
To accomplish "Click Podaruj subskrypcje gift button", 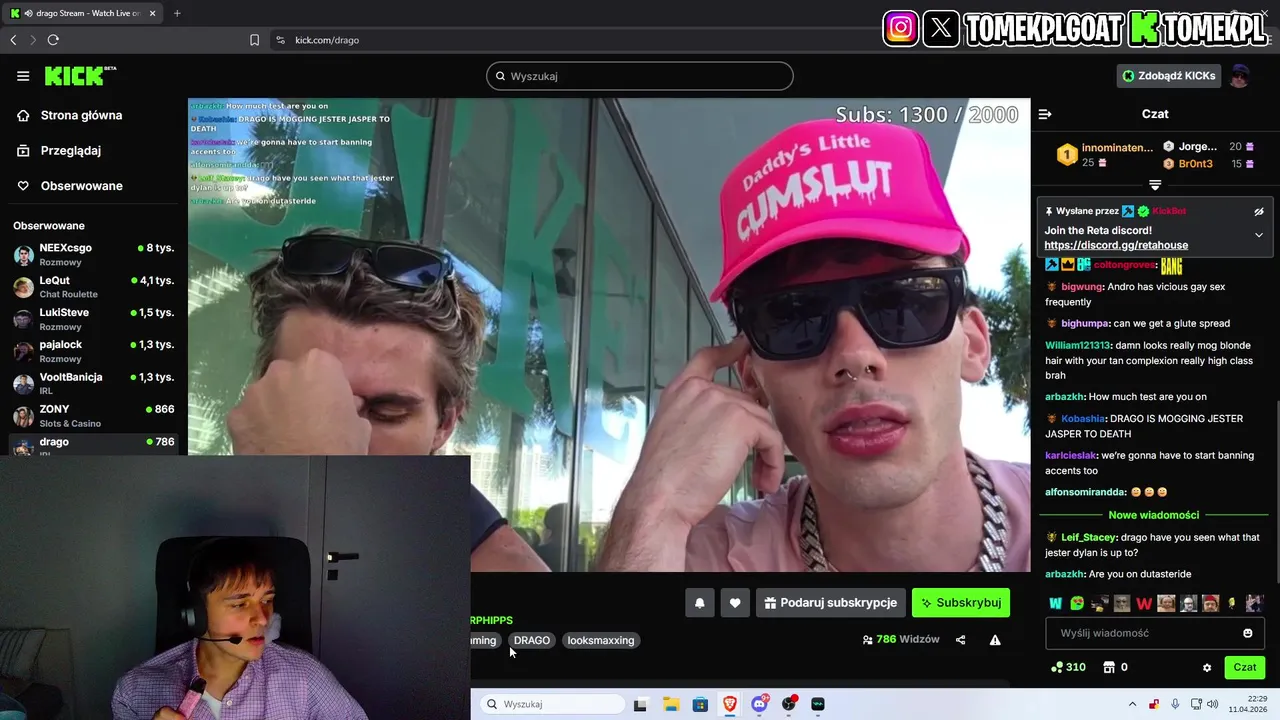I will [831, 603].
